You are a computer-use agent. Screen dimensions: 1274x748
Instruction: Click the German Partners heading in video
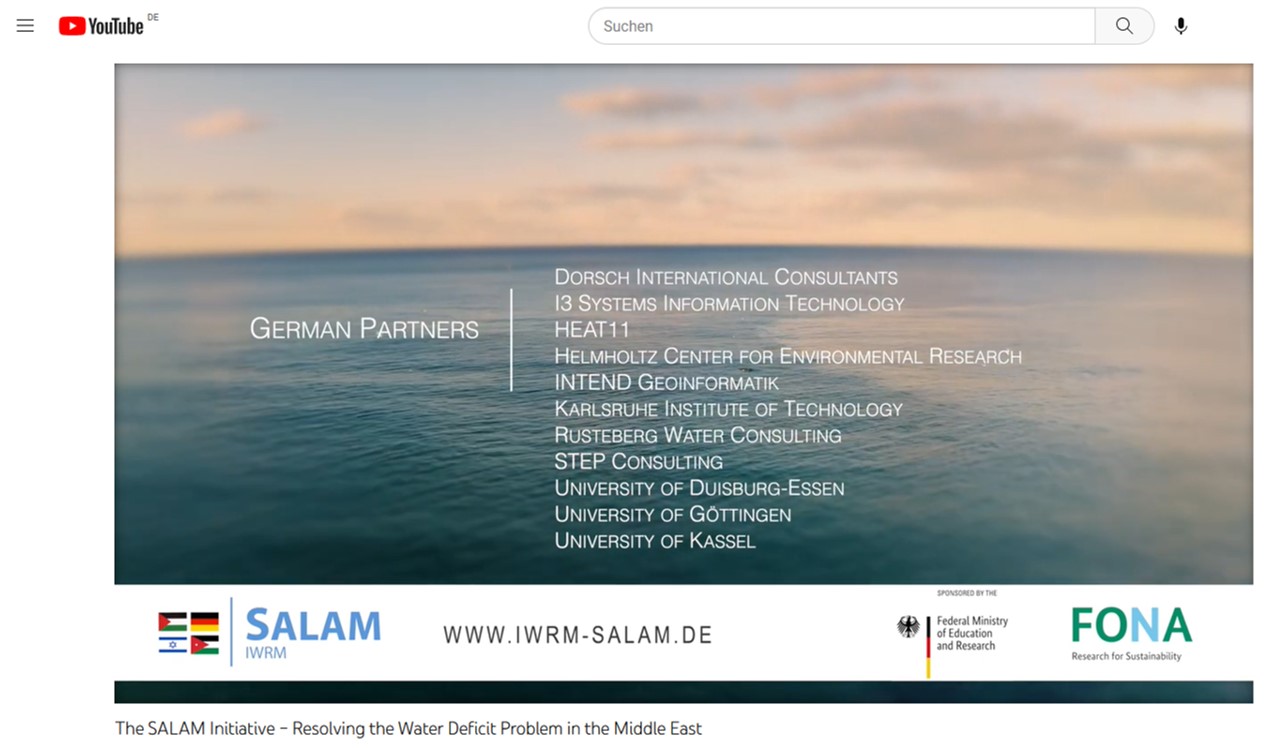click(x=364, y=329)
